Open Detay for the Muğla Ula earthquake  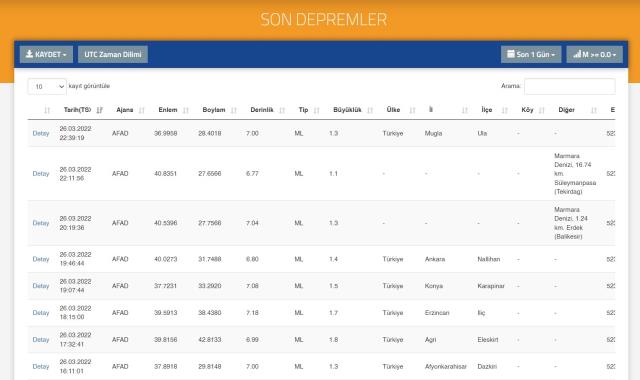click(41, 133)
